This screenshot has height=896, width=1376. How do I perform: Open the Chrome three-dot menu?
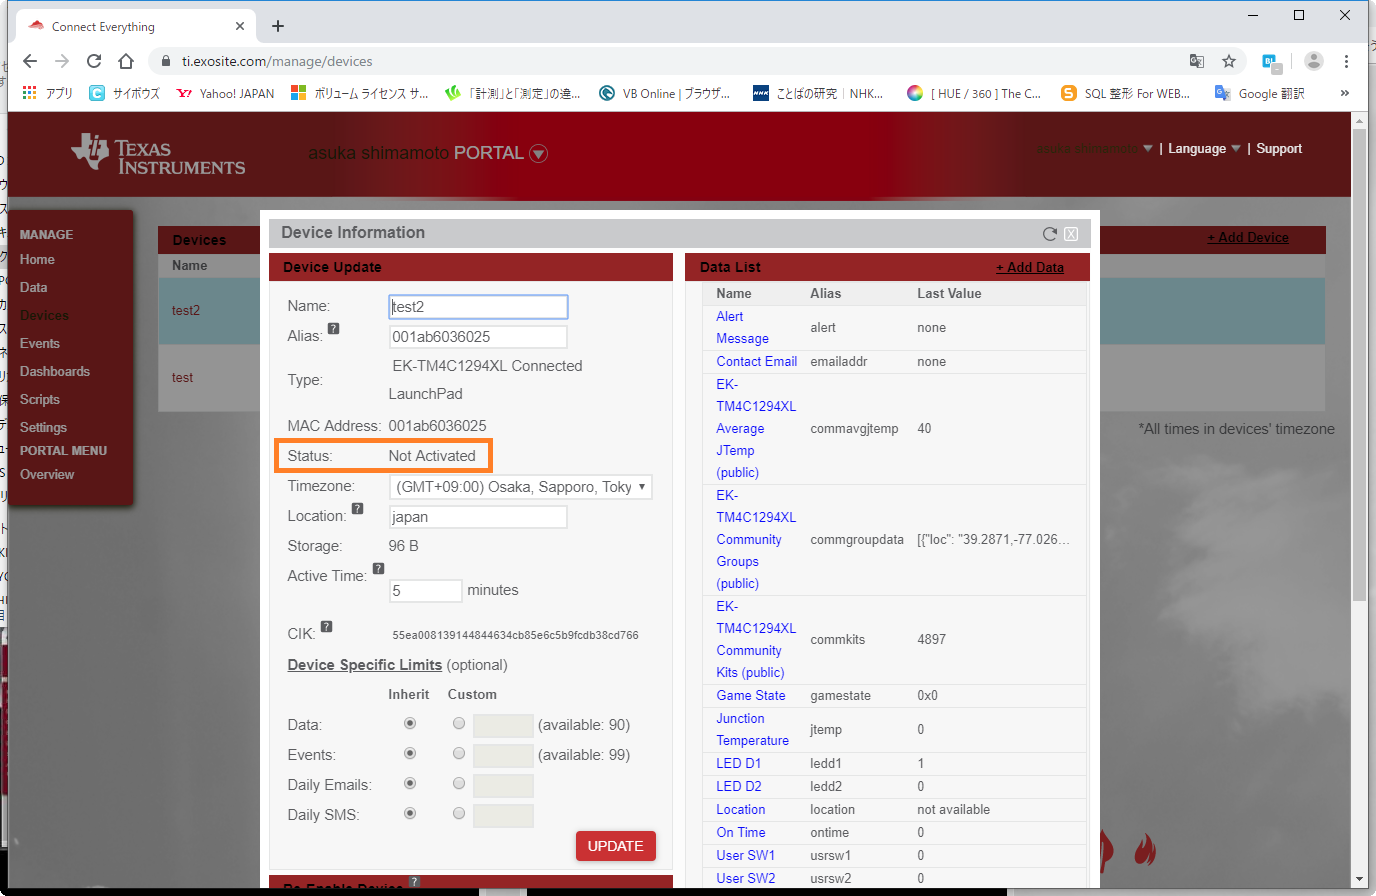[1347, 61]
